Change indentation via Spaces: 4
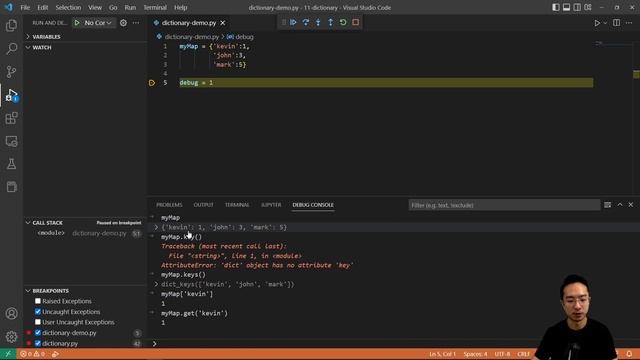The image size is (640, 360). point(475,354)
